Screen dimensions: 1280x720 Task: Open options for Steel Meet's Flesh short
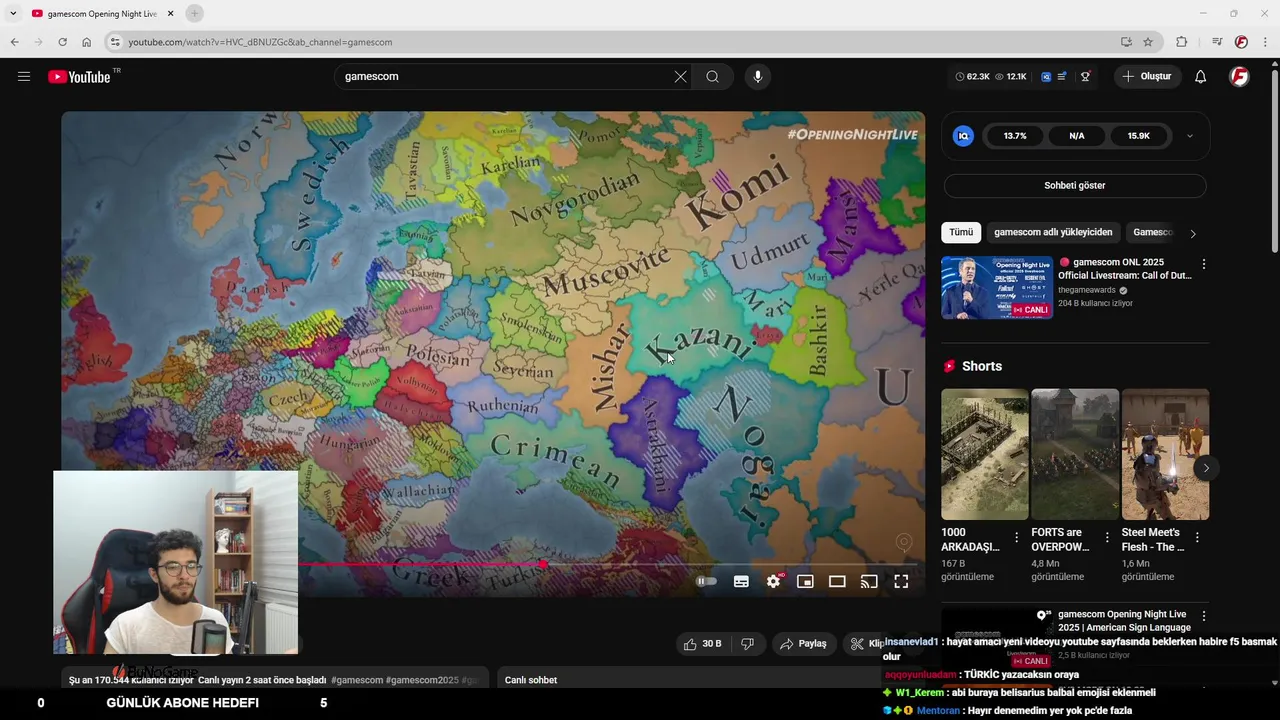click(1197, 537)
